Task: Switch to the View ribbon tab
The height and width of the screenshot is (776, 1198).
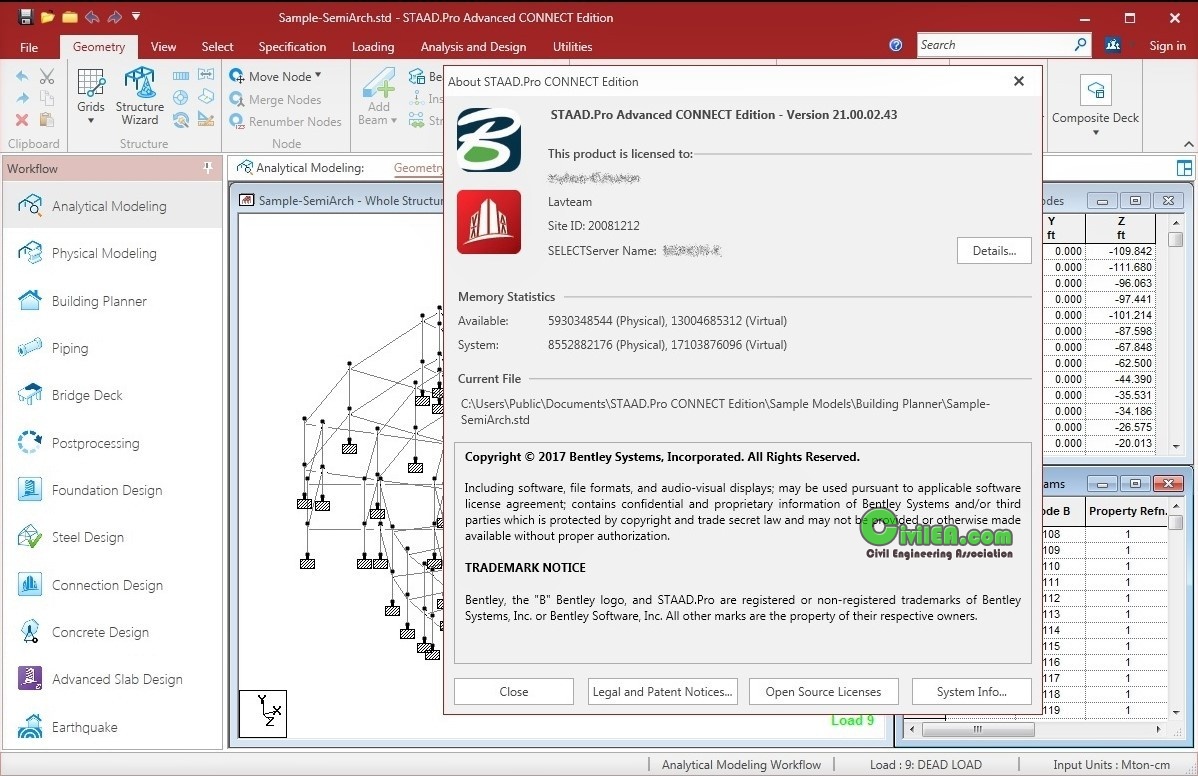Action: point(164,47)
